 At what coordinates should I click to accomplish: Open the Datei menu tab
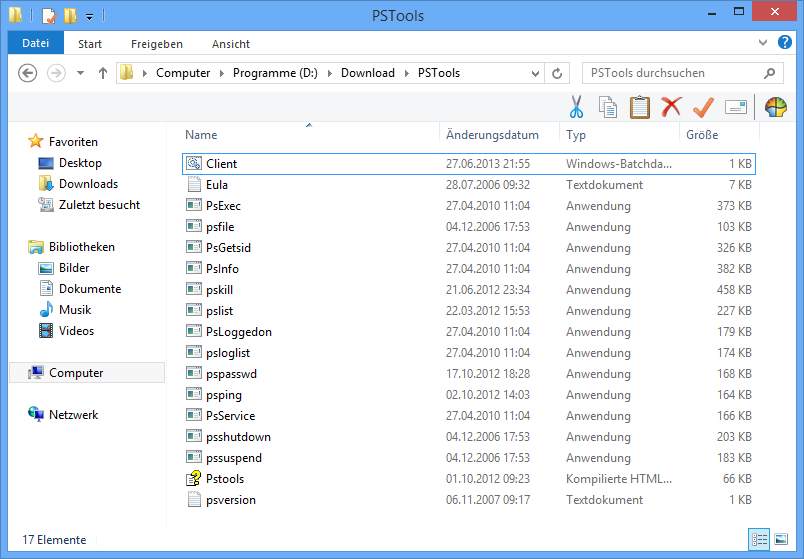click(35, 43)
